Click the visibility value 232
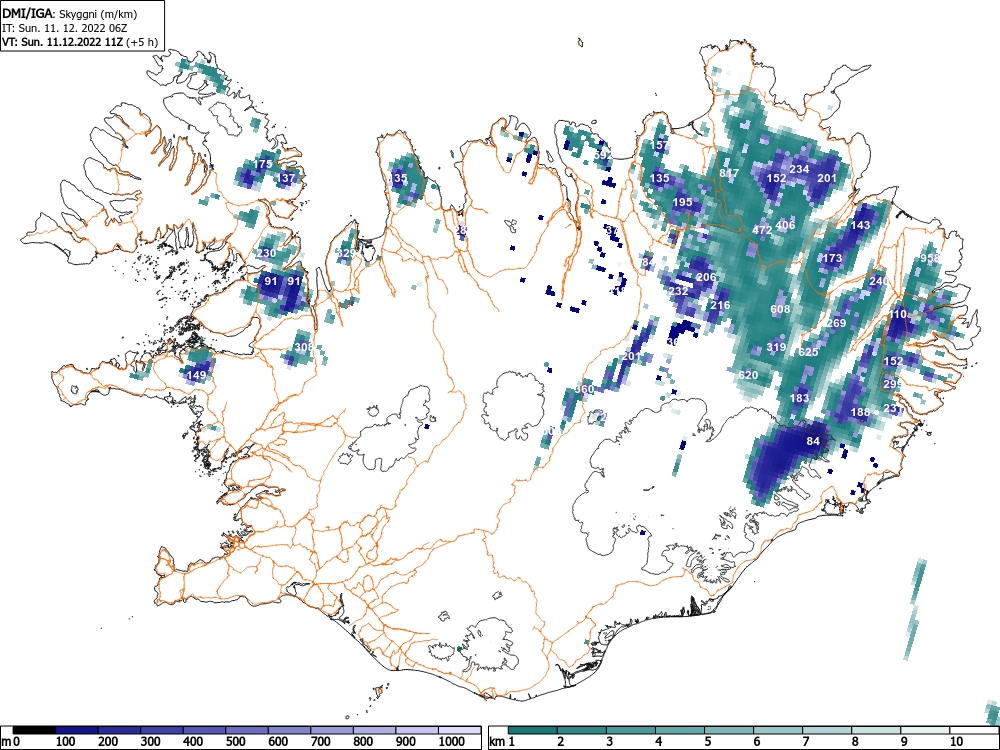 pyautogui.click(x=679, y=291)
